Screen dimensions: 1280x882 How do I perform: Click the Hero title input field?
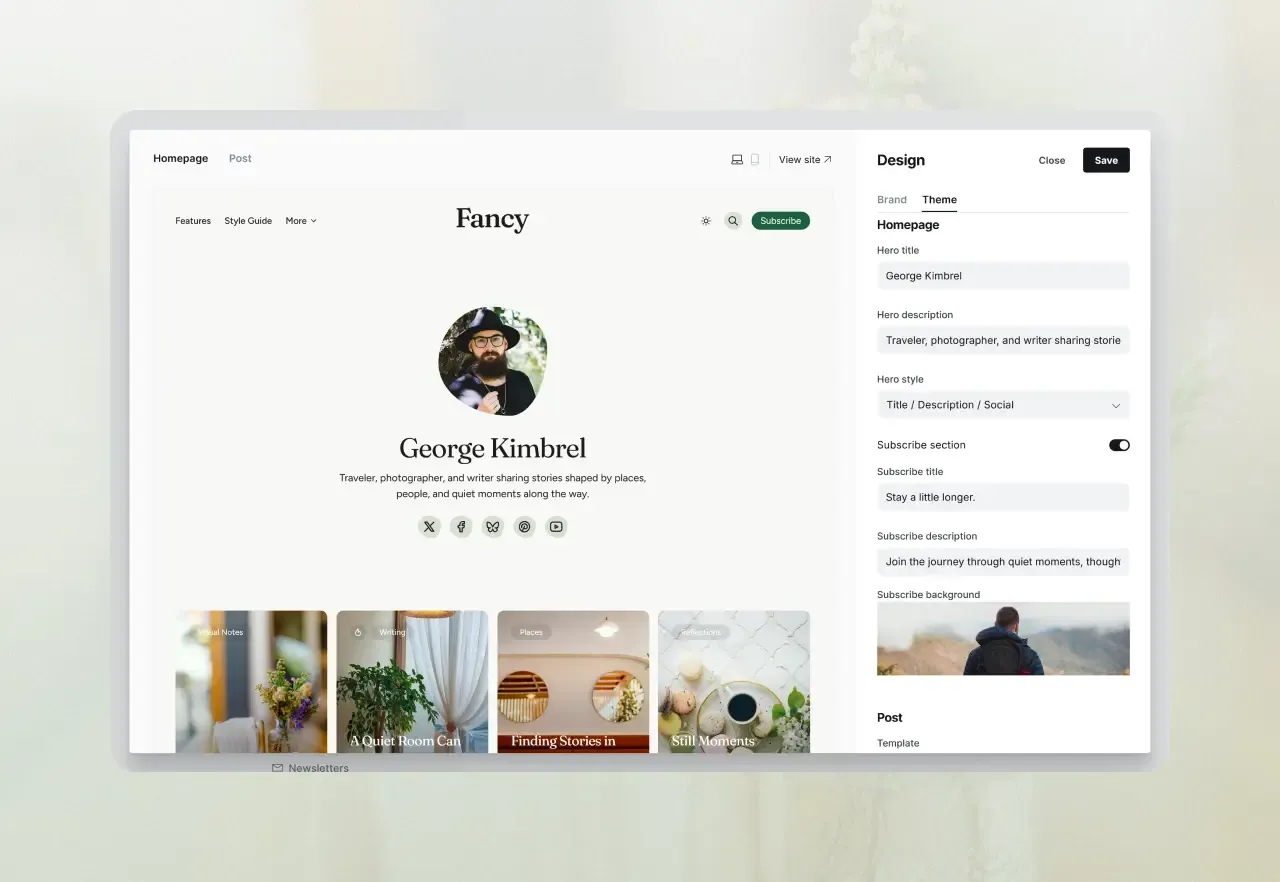click(x=1002, y=276)
